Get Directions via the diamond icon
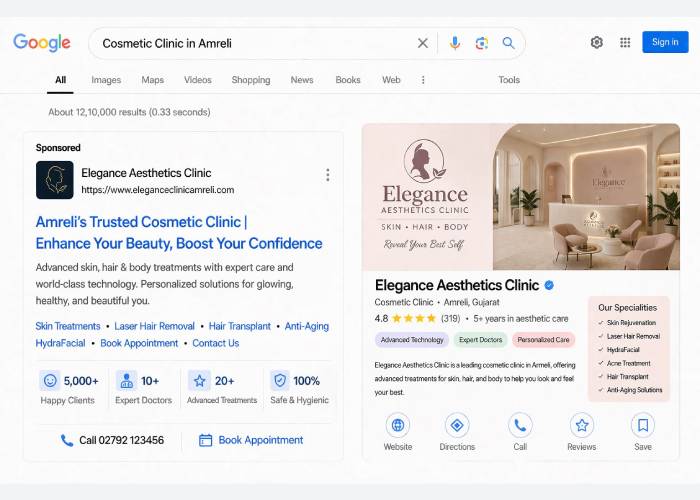 457,425
